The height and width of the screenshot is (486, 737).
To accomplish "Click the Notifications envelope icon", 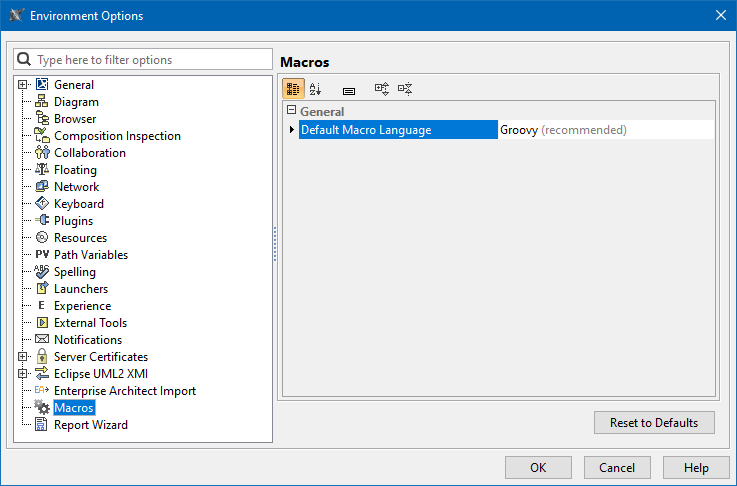I will (x=42, y=339).
